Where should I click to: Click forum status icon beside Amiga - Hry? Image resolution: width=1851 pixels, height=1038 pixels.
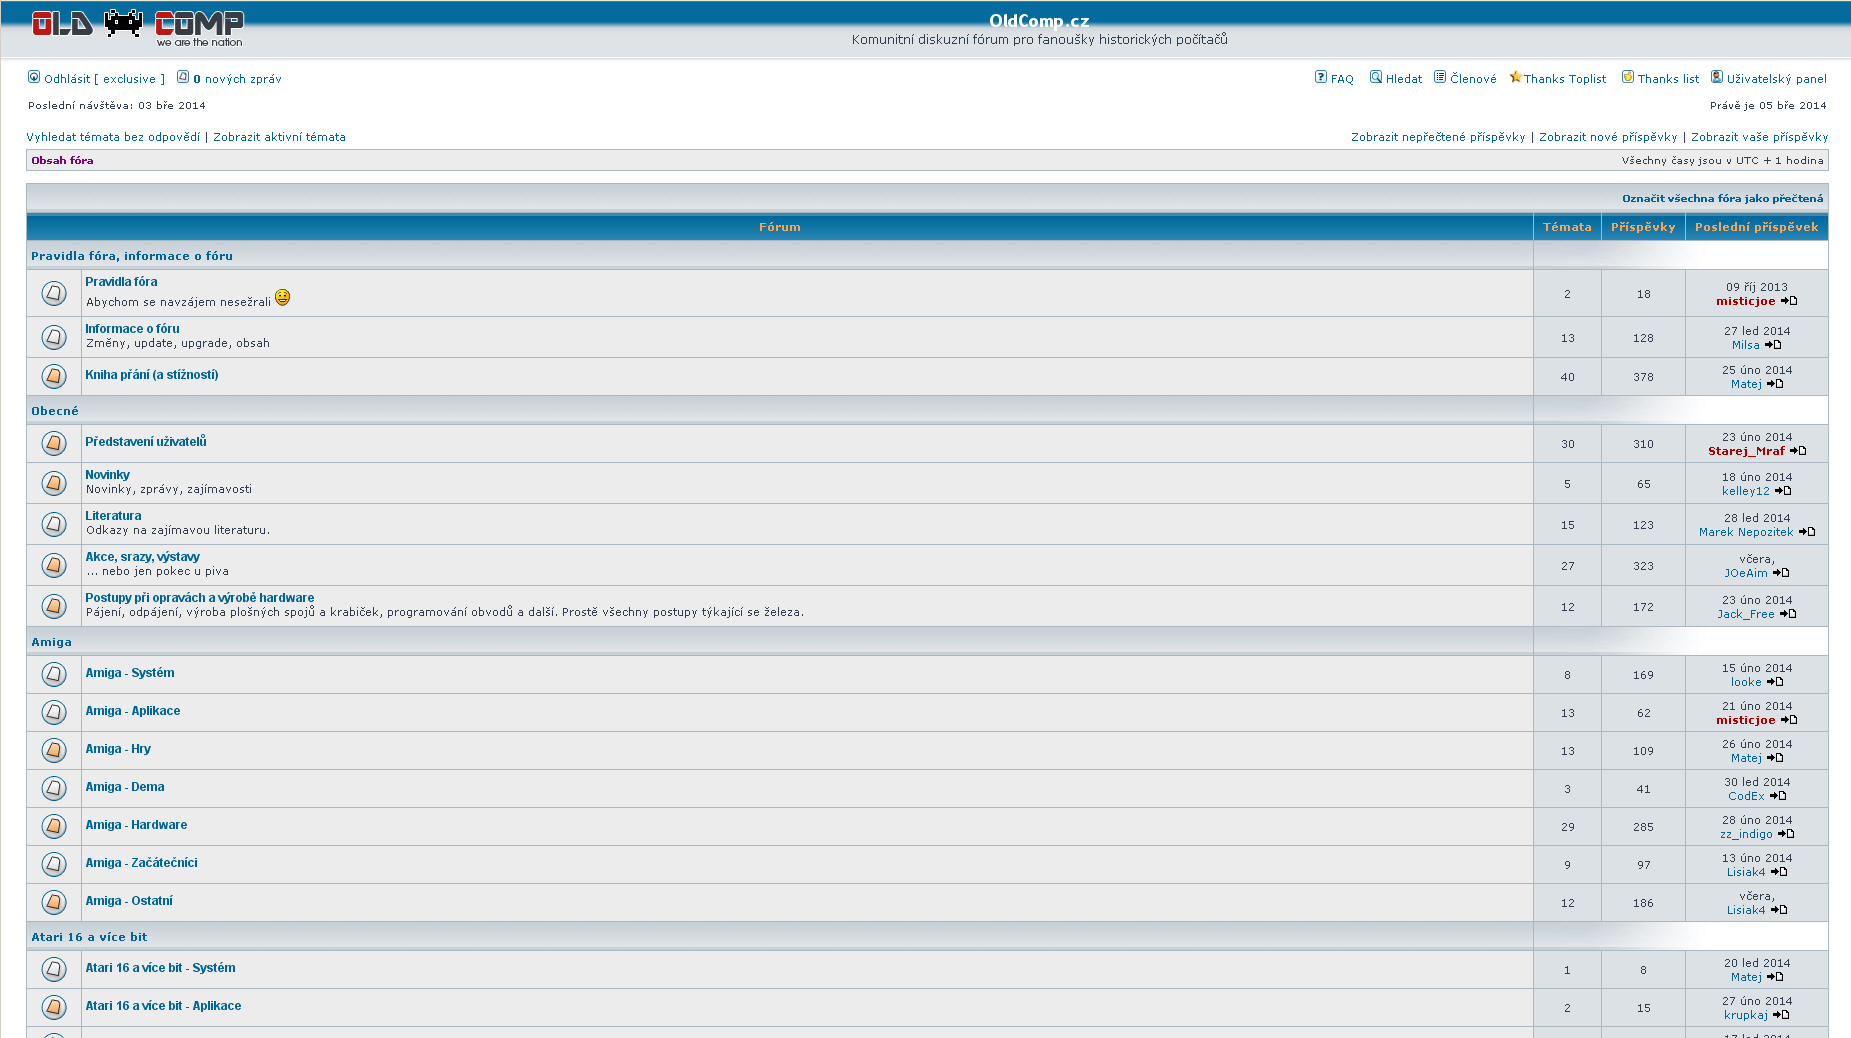(54, 750)
